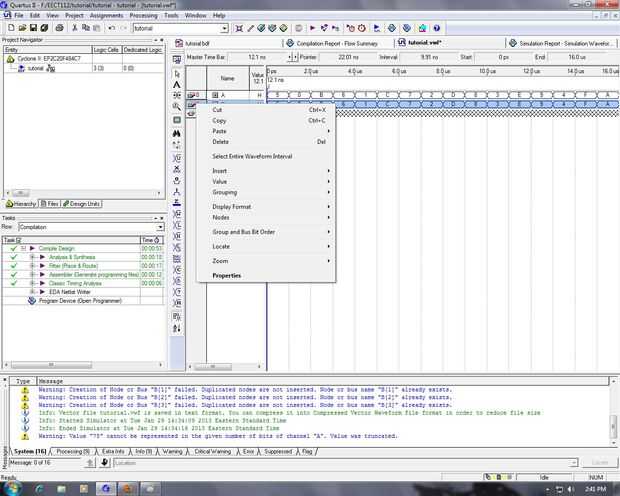The image size is (620, 496).
Task: Apply Forcing Low (0) value icon
Action: pos(177,180)
